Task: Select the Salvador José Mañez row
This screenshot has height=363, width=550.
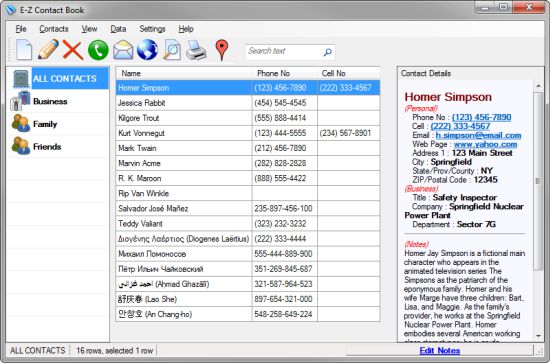Action: [x=248, y=208]
